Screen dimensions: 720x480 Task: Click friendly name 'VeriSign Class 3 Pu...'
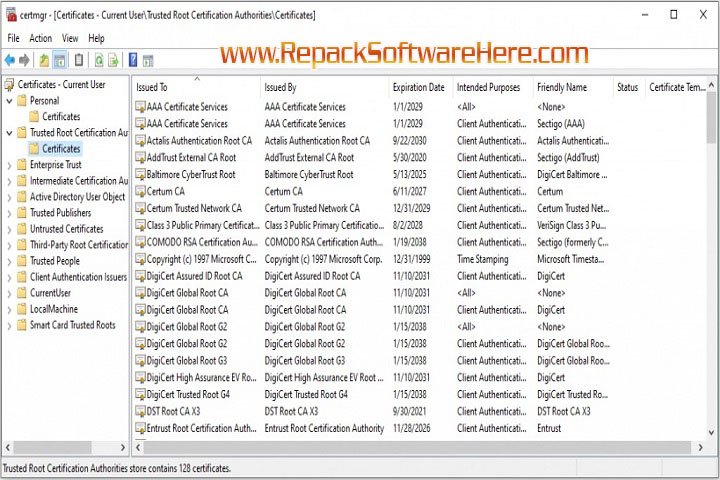[571, 226]
